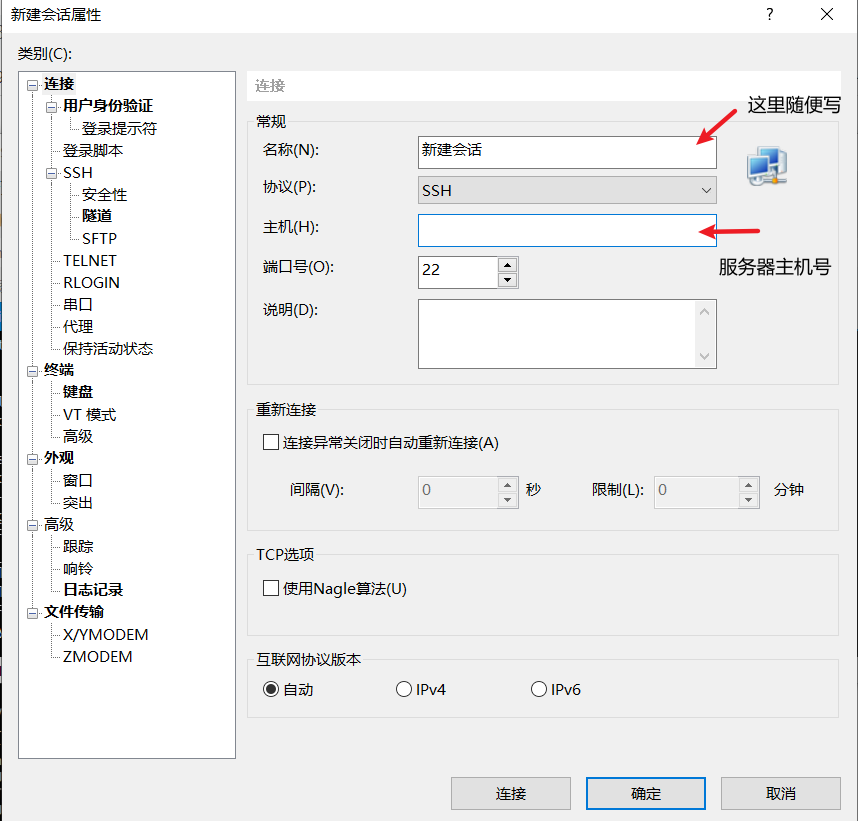
Task: Toggle 使用Nagle算法 option on
Action: coord(270,588)
